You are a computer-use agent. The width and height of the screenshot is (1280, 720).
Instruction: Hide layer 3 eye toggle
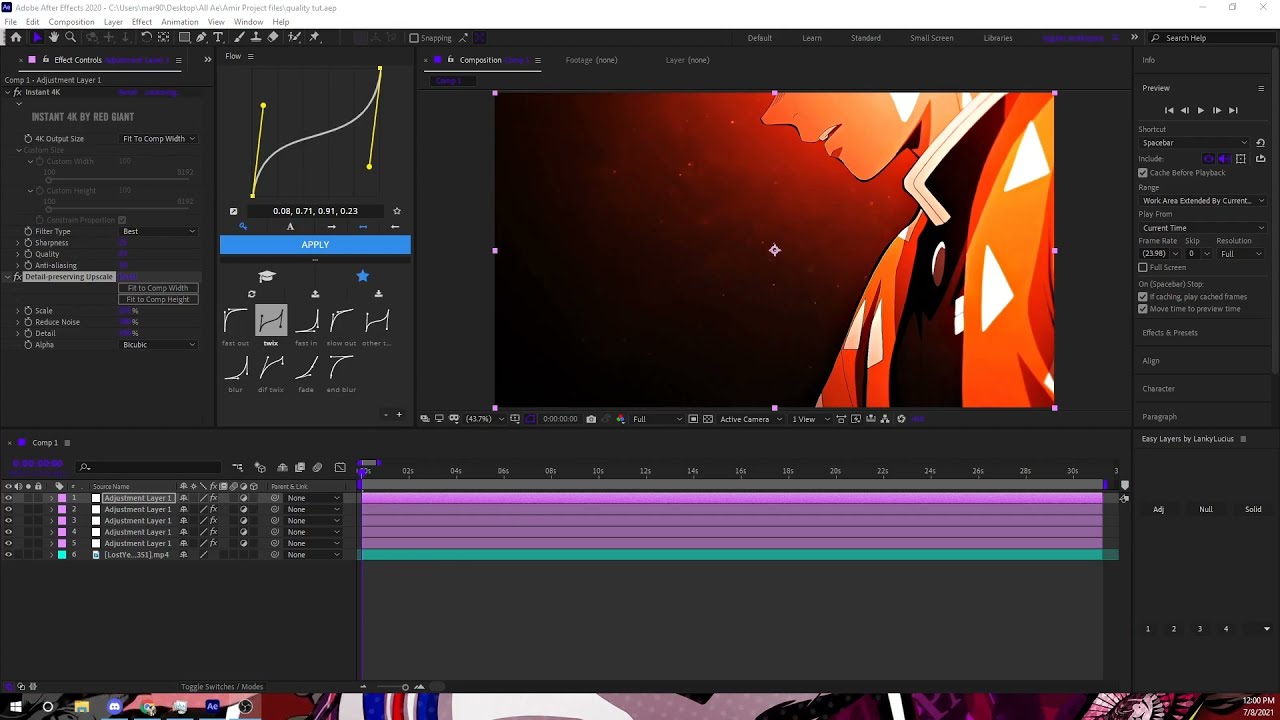click(x=8, y=521)
